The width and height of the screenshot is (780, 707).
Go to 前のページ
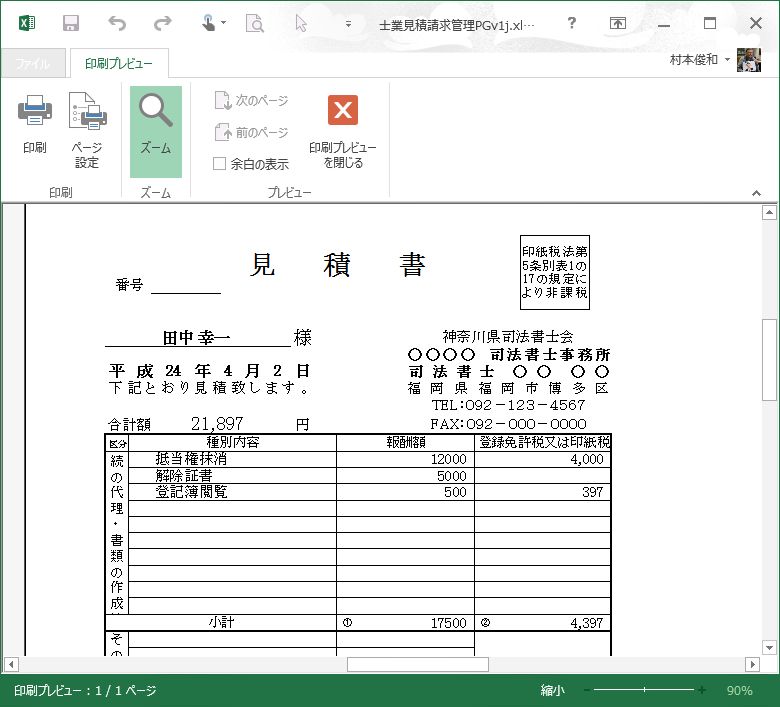(251, 132)
